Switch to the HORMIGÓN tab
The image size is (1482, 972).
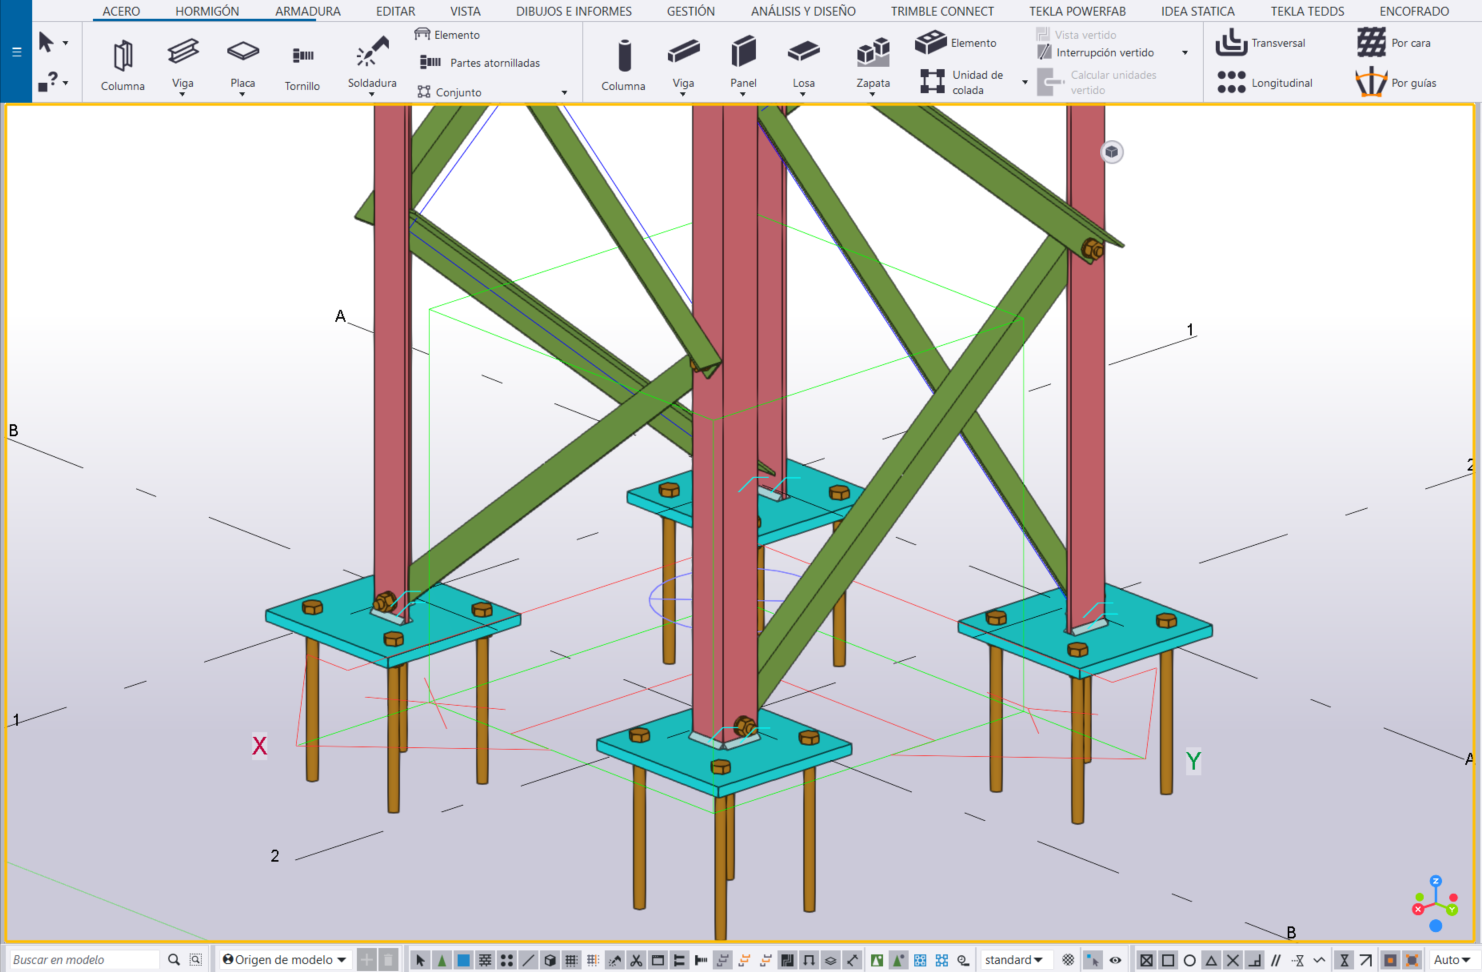click(x=207, y=11)
